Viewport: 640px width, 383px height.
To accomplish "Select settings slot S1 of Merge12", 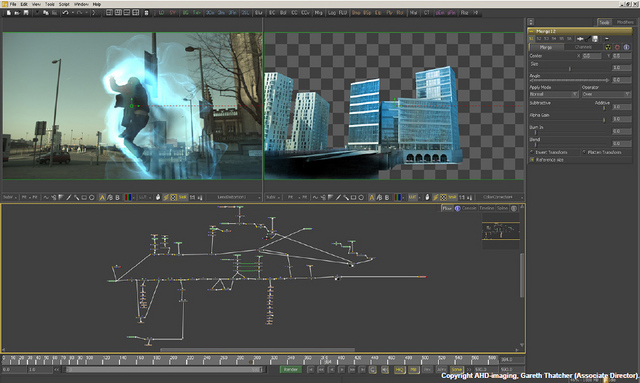I will click(x=531, y=39).
